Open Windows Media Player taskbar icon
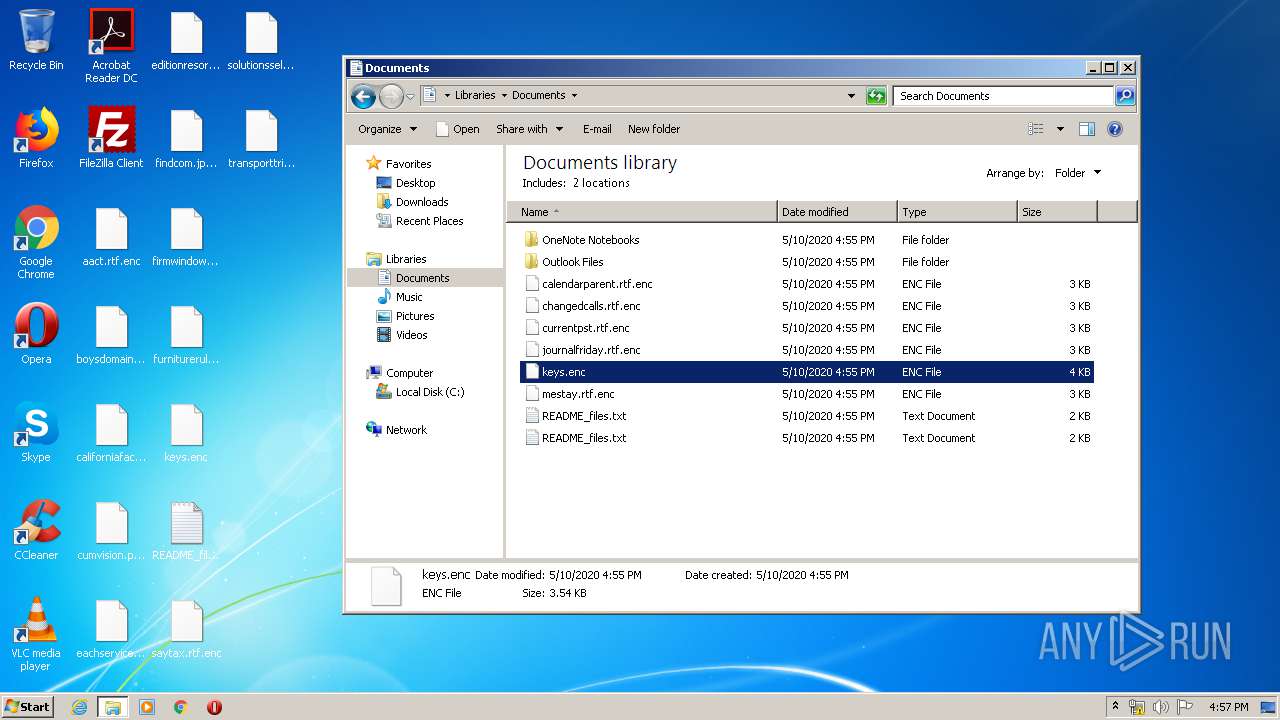The width and height of the screenshot is (1280, 720). (x=147, y=707)
